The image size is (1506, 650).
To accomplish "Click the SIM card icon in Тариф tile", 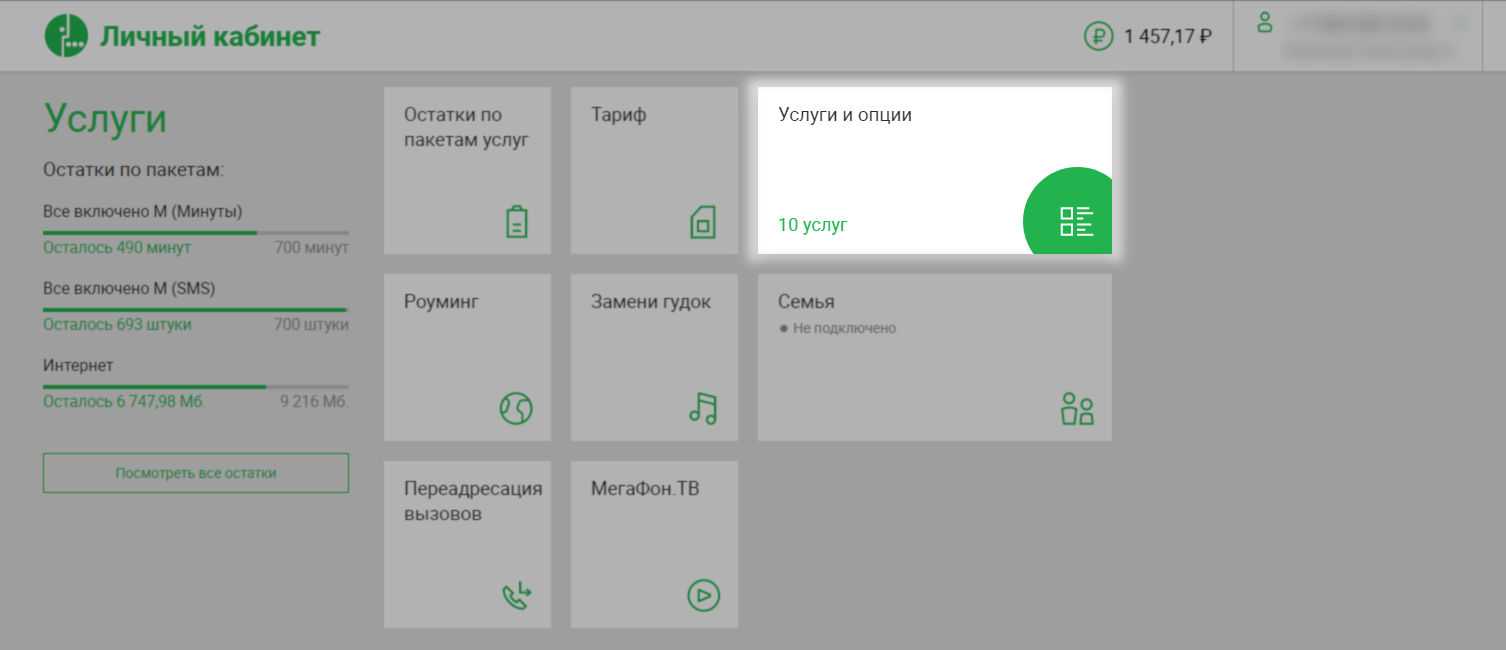I will (x=703, y=221).
